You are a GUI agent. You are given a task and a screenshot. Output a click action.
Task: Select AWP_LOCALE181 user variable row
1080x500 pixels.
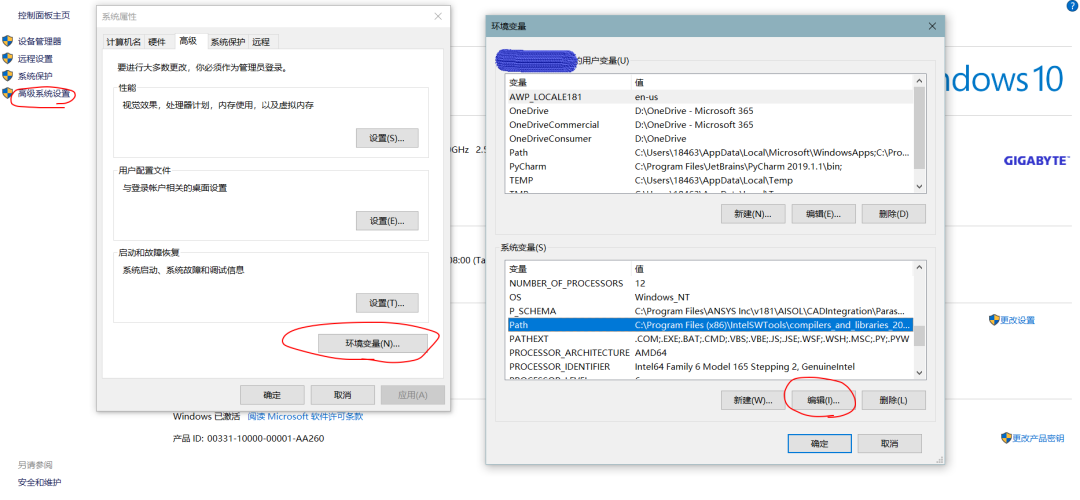coord(709,96)
